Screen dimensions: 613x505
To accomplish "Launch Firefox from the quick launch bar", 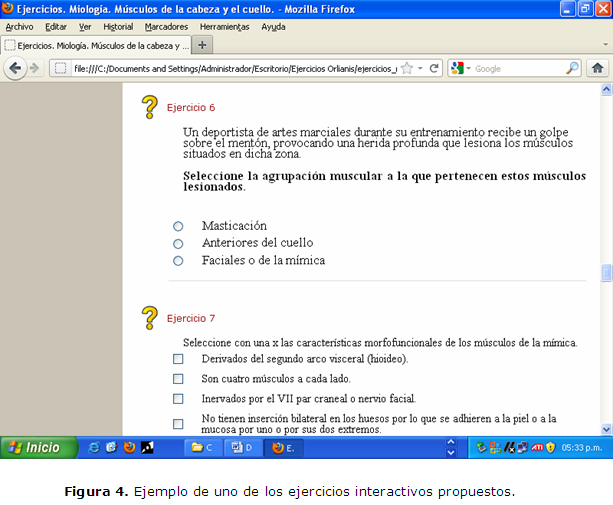I will click(x=129, y=448).
